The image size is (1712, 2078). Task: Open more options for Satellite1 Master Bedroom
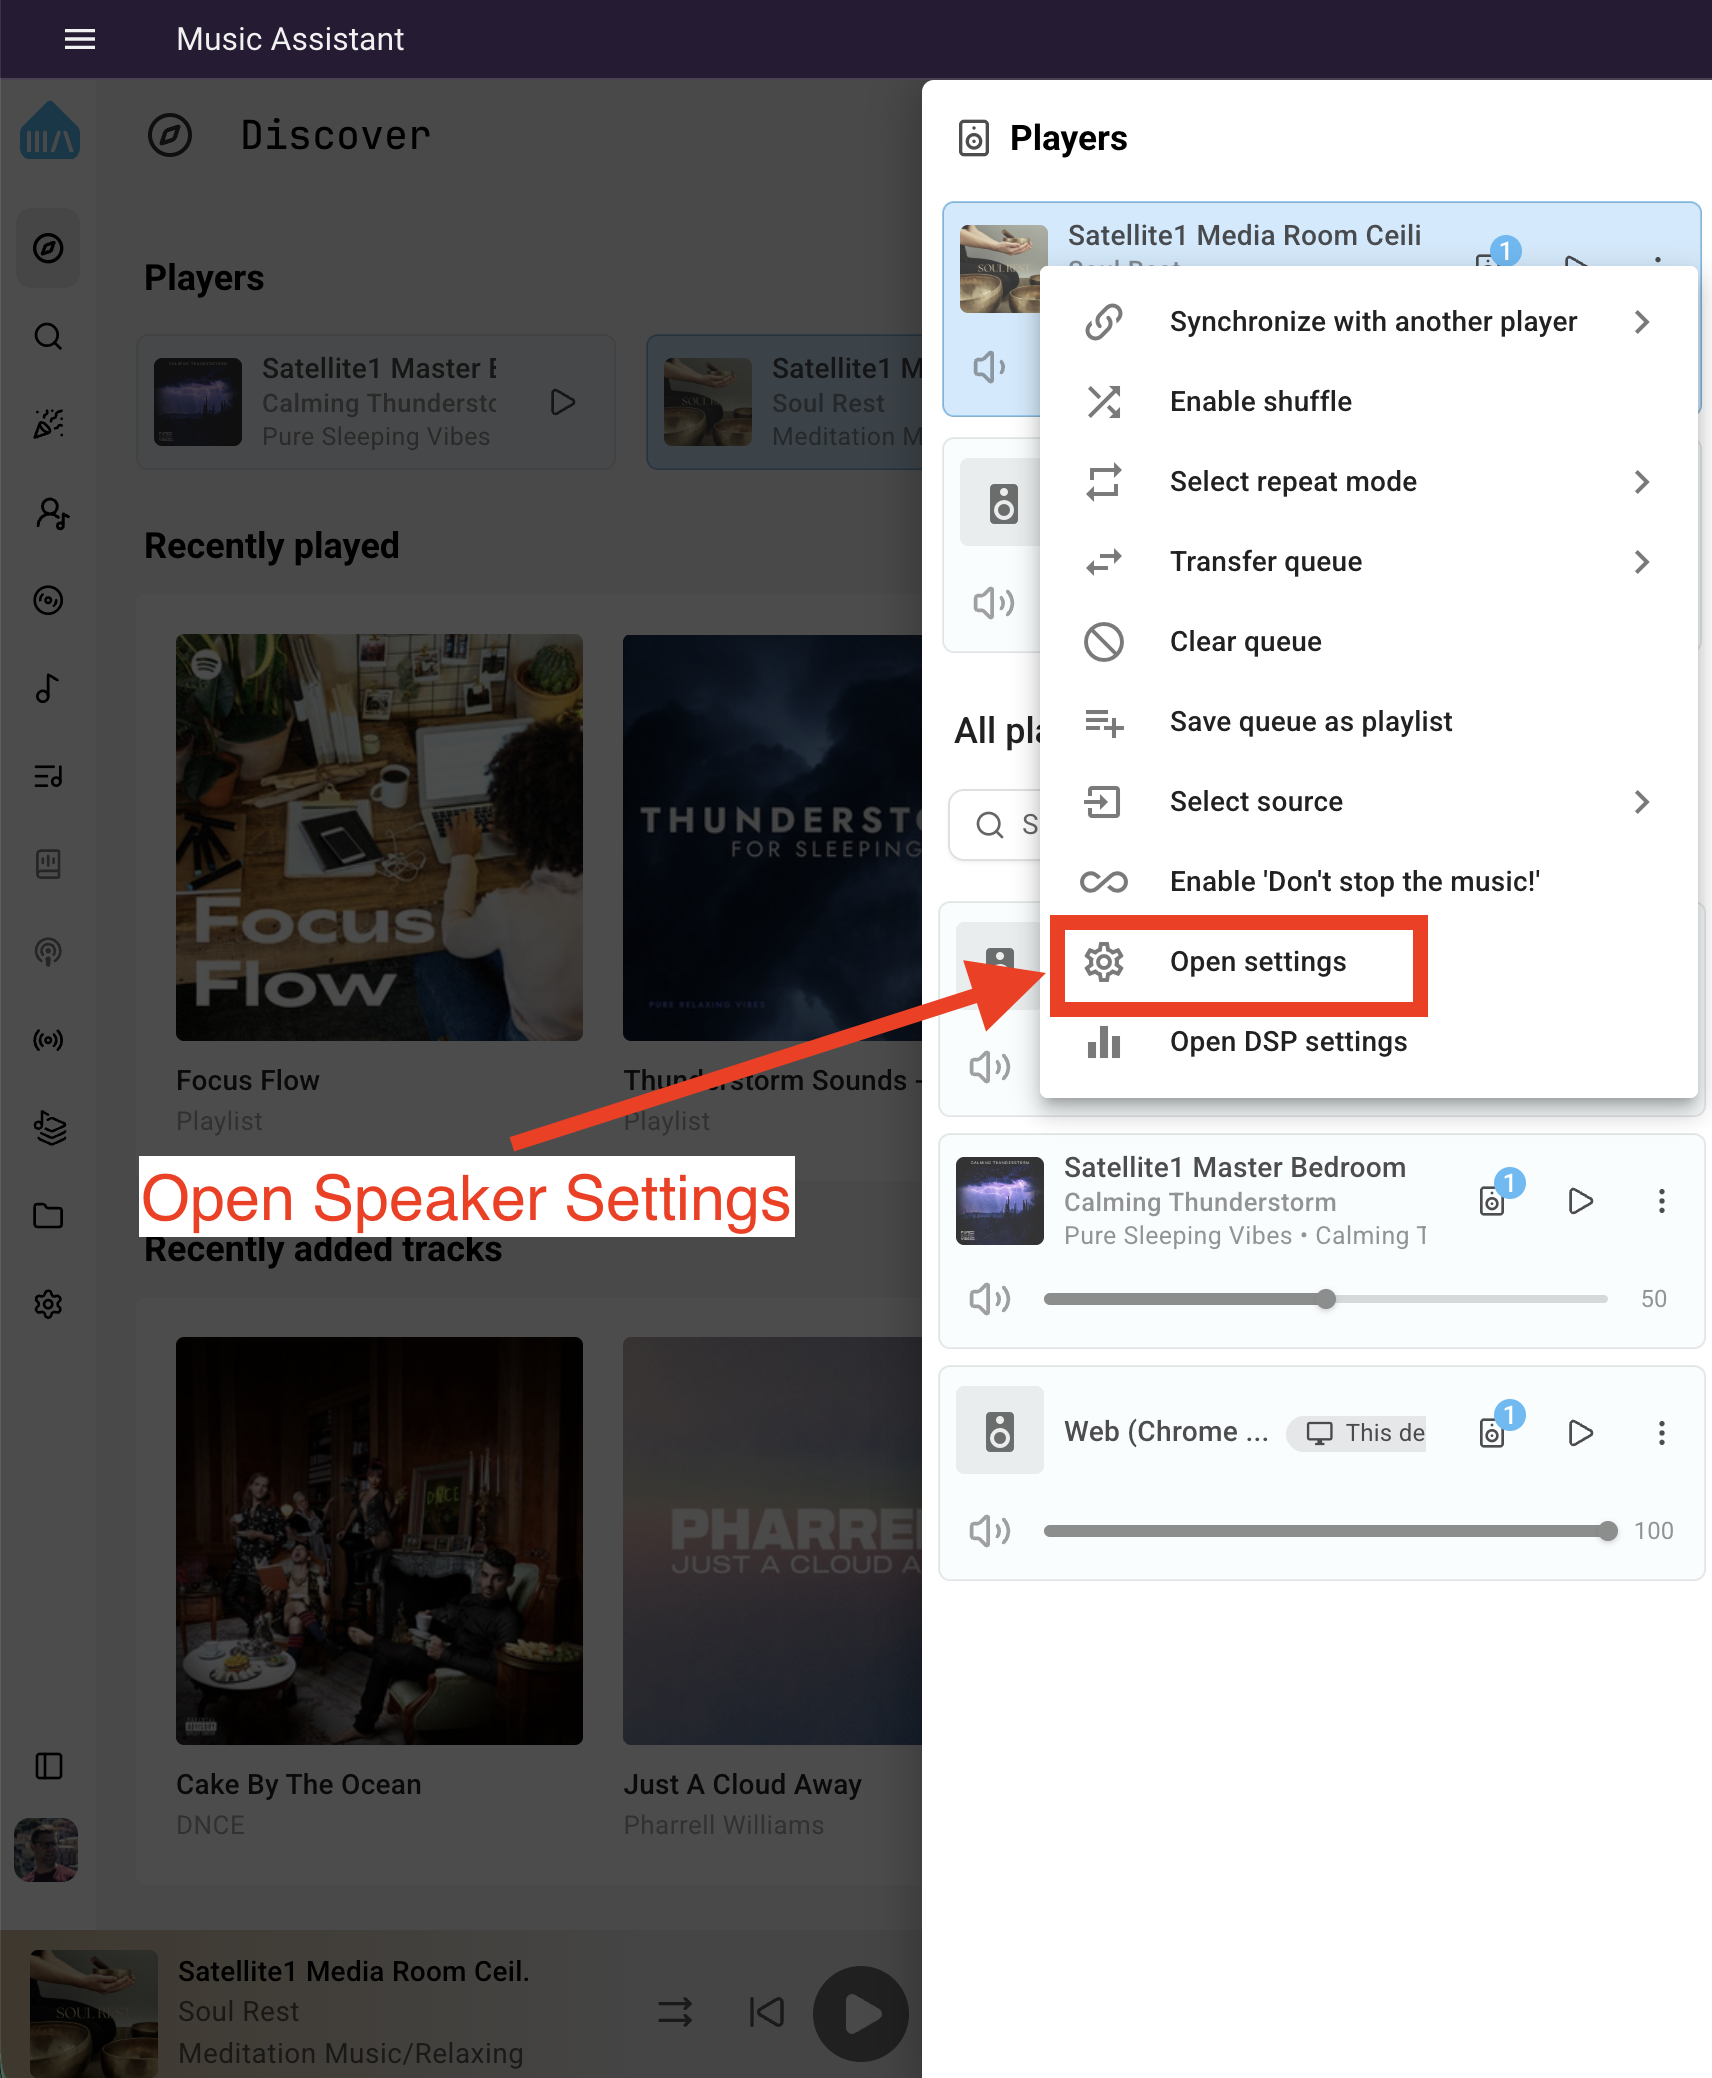pyautogui.click(x=1662, y=1201)
